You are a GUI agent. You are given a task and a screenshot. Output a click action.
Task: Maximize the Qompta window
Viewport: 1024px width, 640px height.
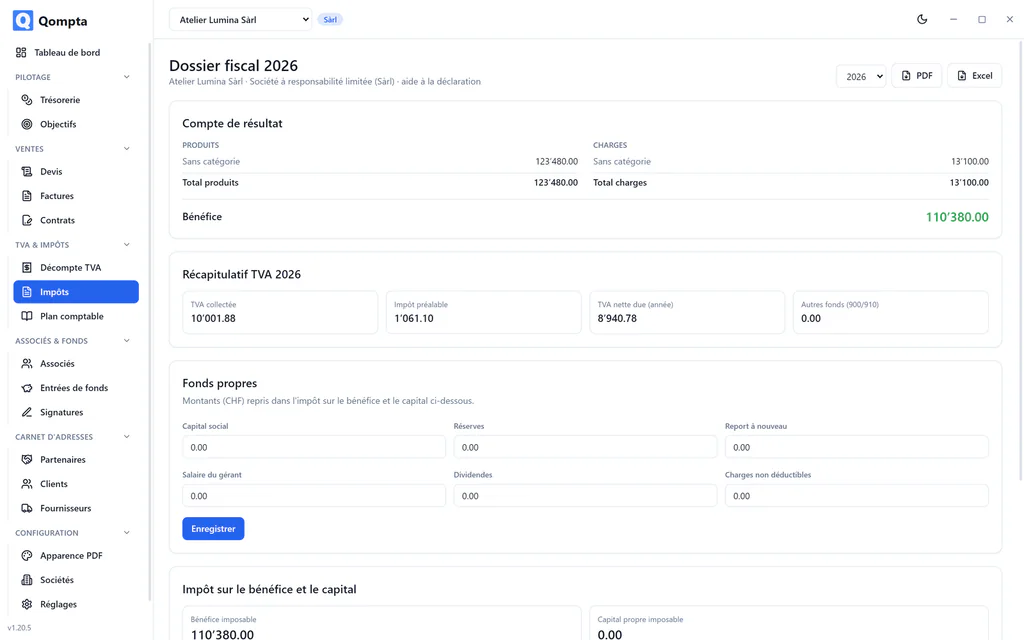pos(982,20)
